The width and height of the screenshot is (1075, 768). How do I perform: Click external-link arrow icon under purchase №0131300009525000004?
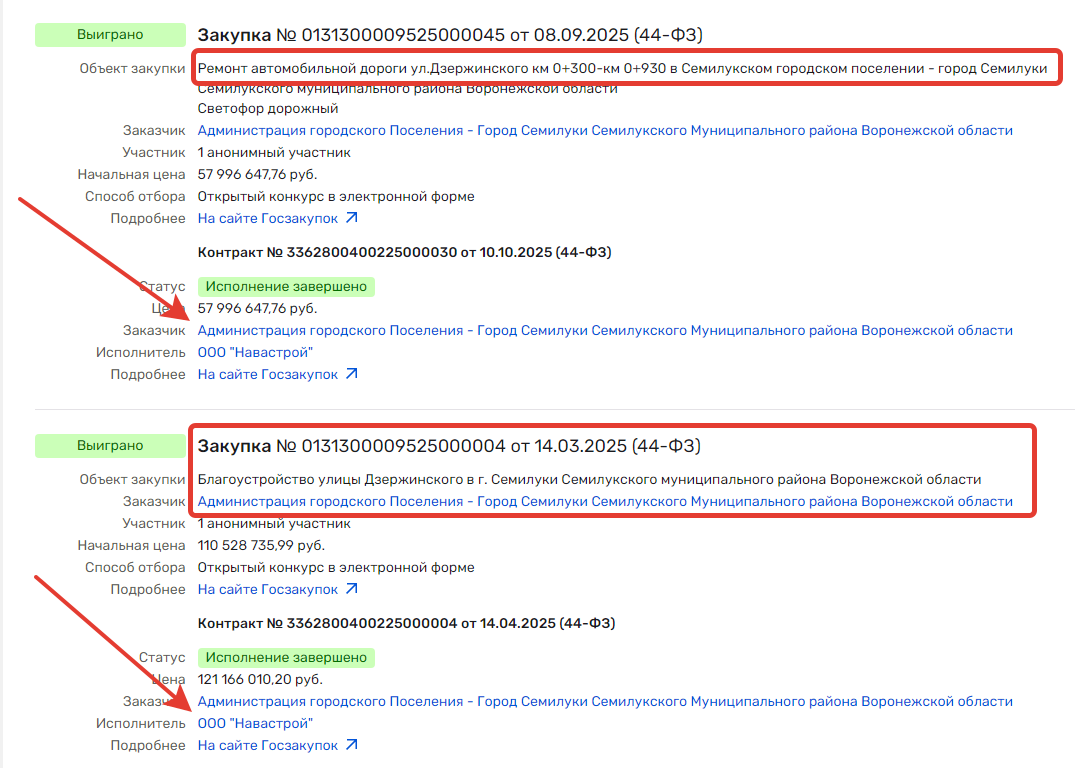351,589
